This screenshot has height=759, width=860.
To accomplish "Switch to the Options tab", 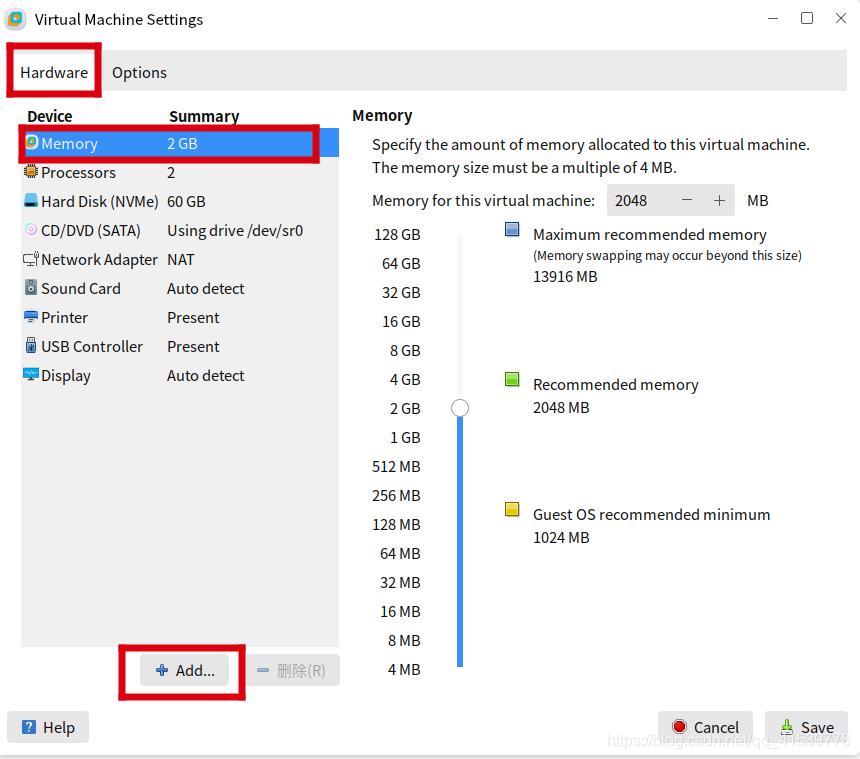I will pos(139,72).
